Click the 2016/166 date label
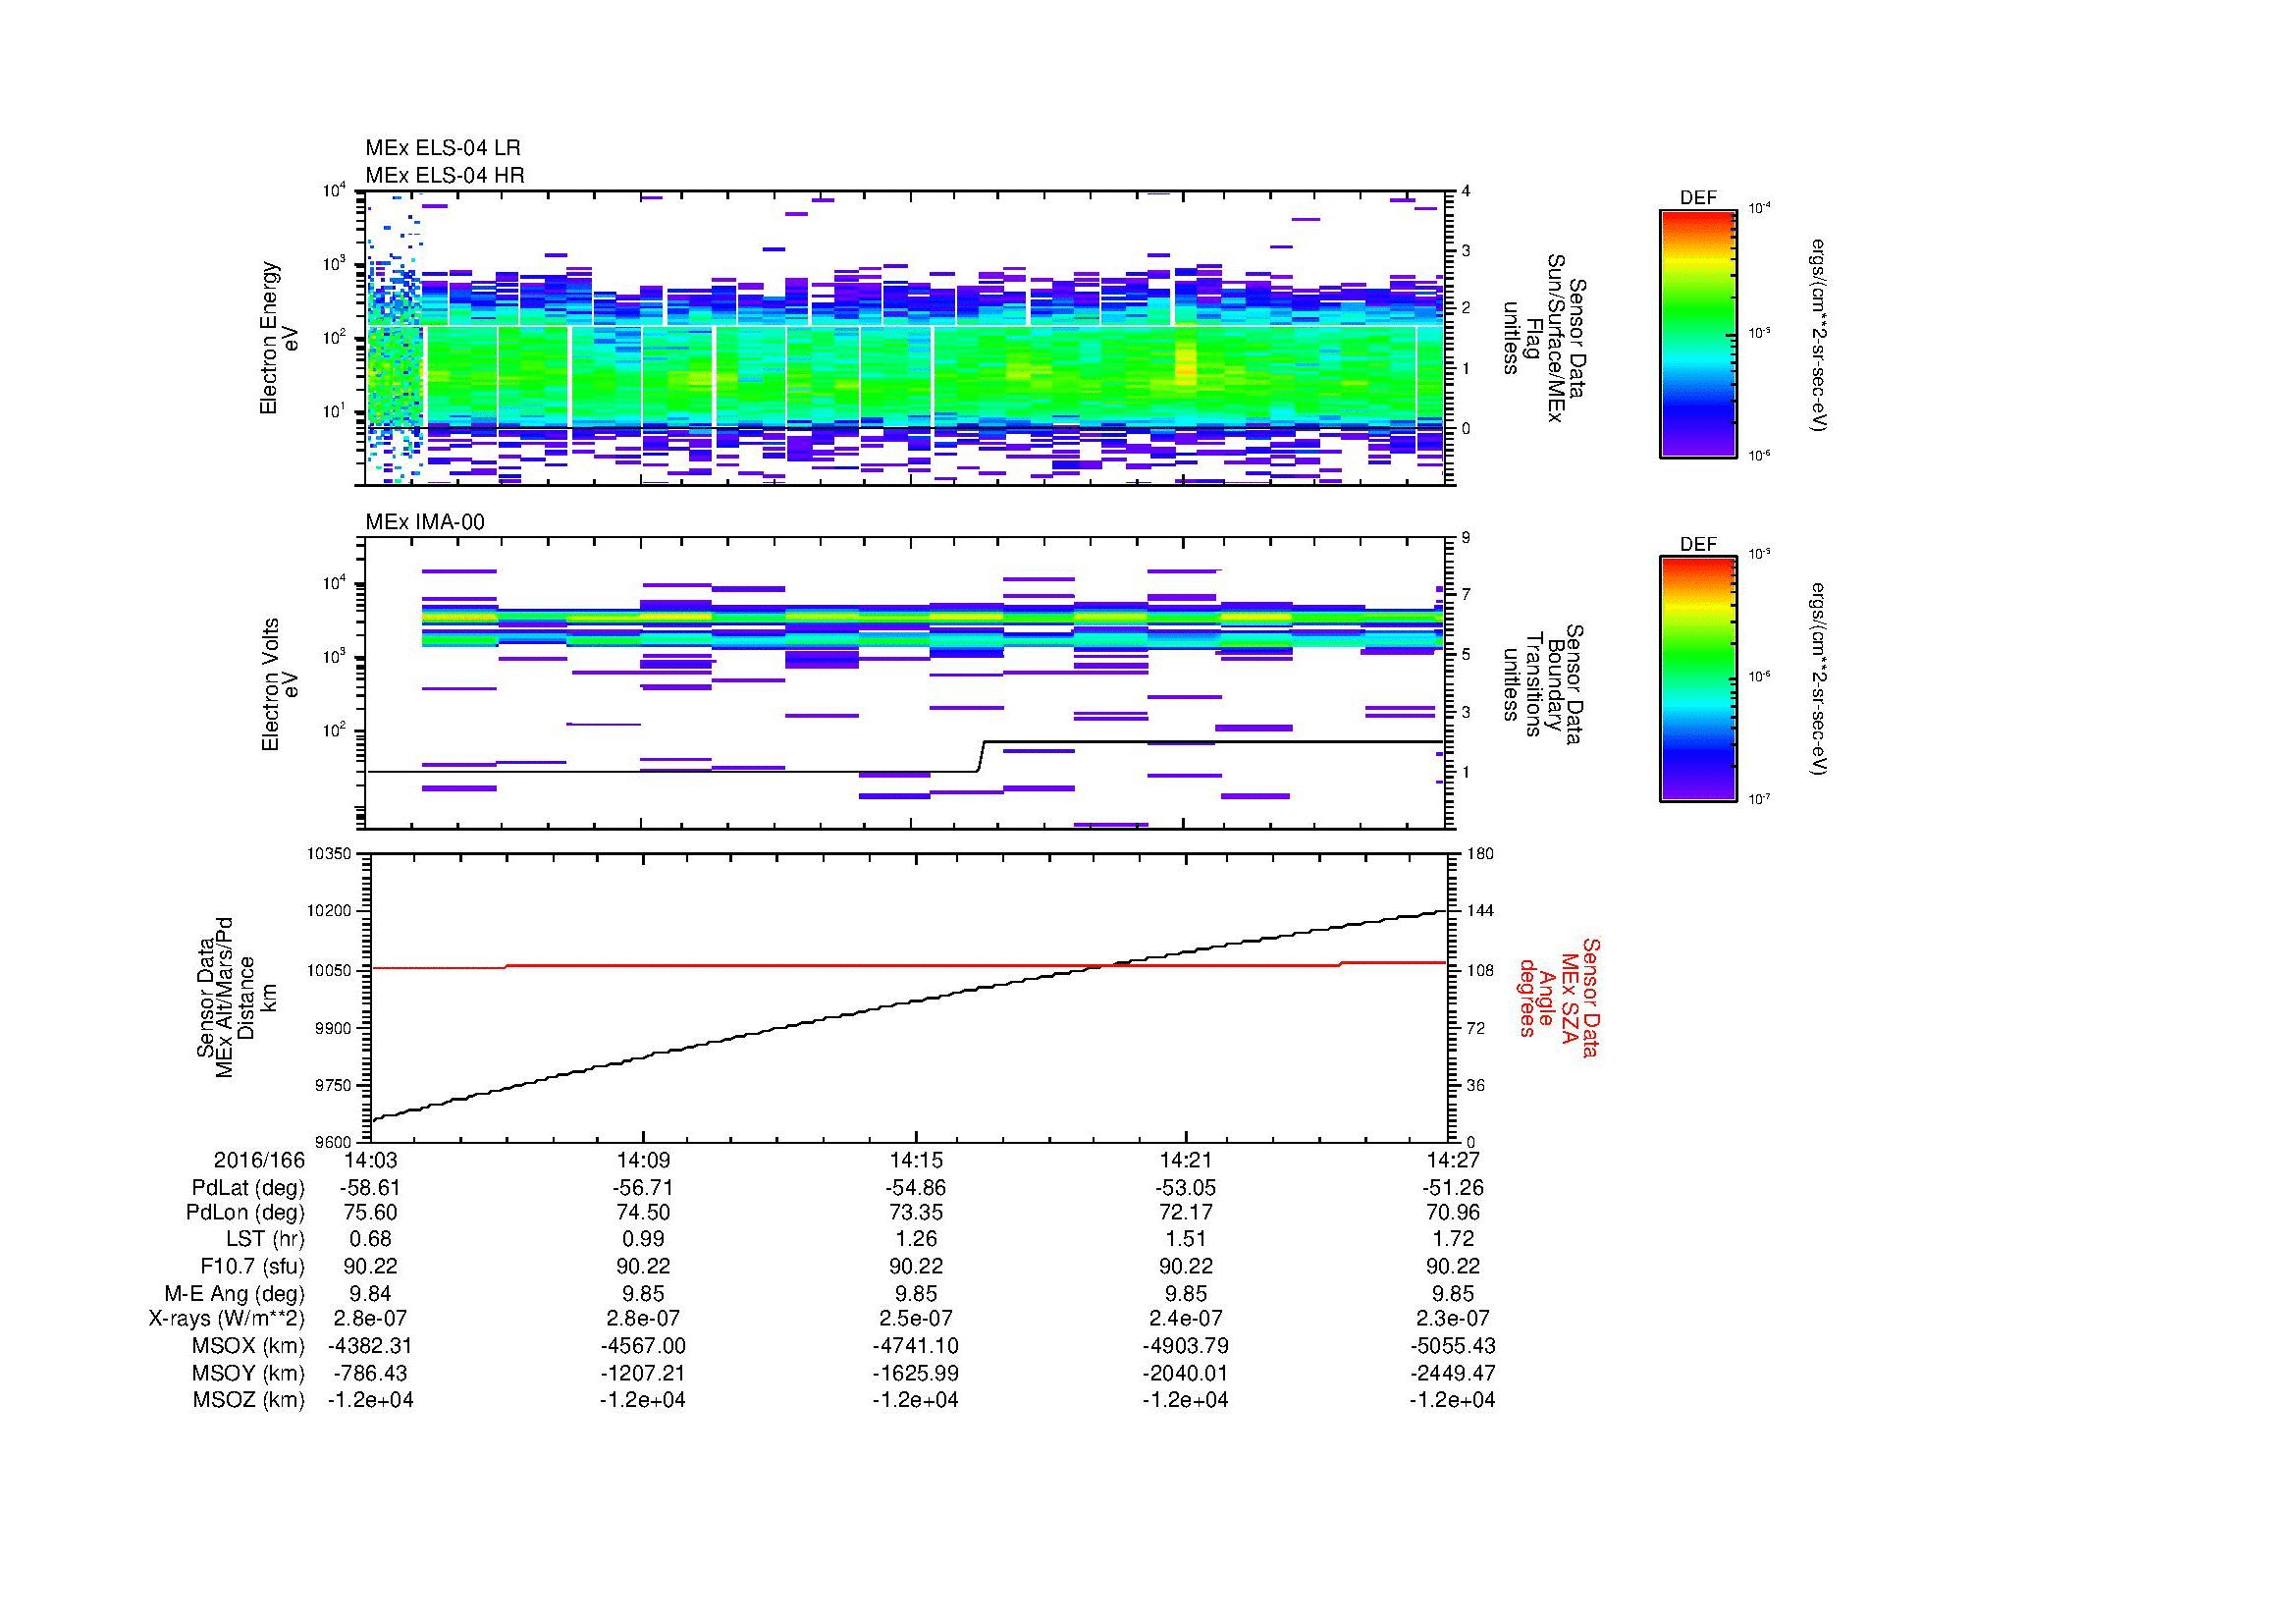 pyautogui.click(x=258, y=1160)
